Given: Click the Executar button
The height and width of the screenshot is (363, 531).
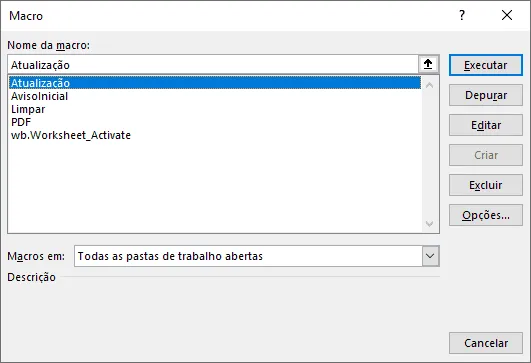Looking at the screenshot, I should (x=486, y=65).
